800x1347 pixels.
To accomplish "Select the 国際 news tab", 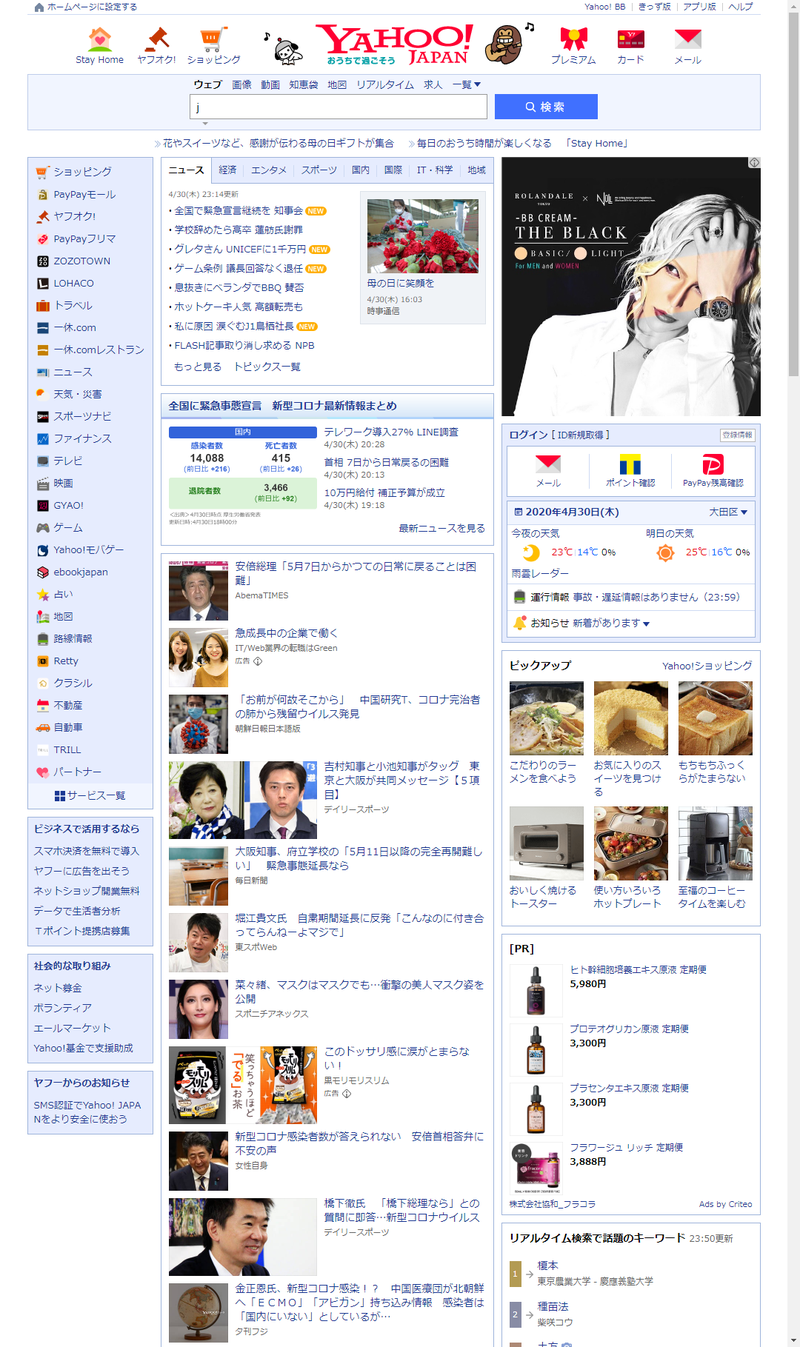I will (393, 170).
